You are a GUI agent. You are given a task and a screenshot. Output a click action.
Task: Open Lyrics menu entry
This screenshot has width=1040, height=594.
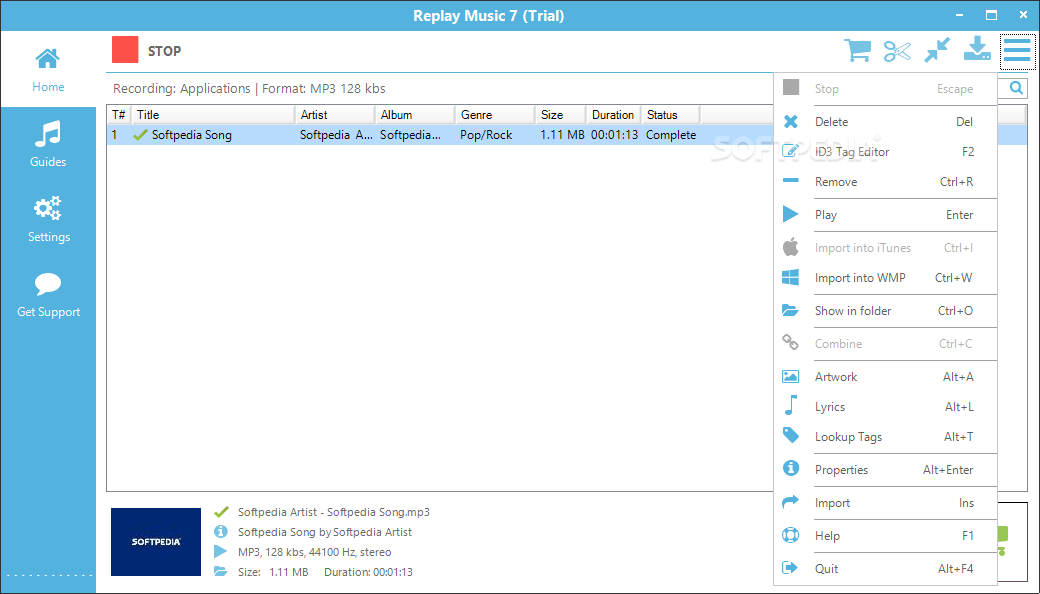coord(885,407)
